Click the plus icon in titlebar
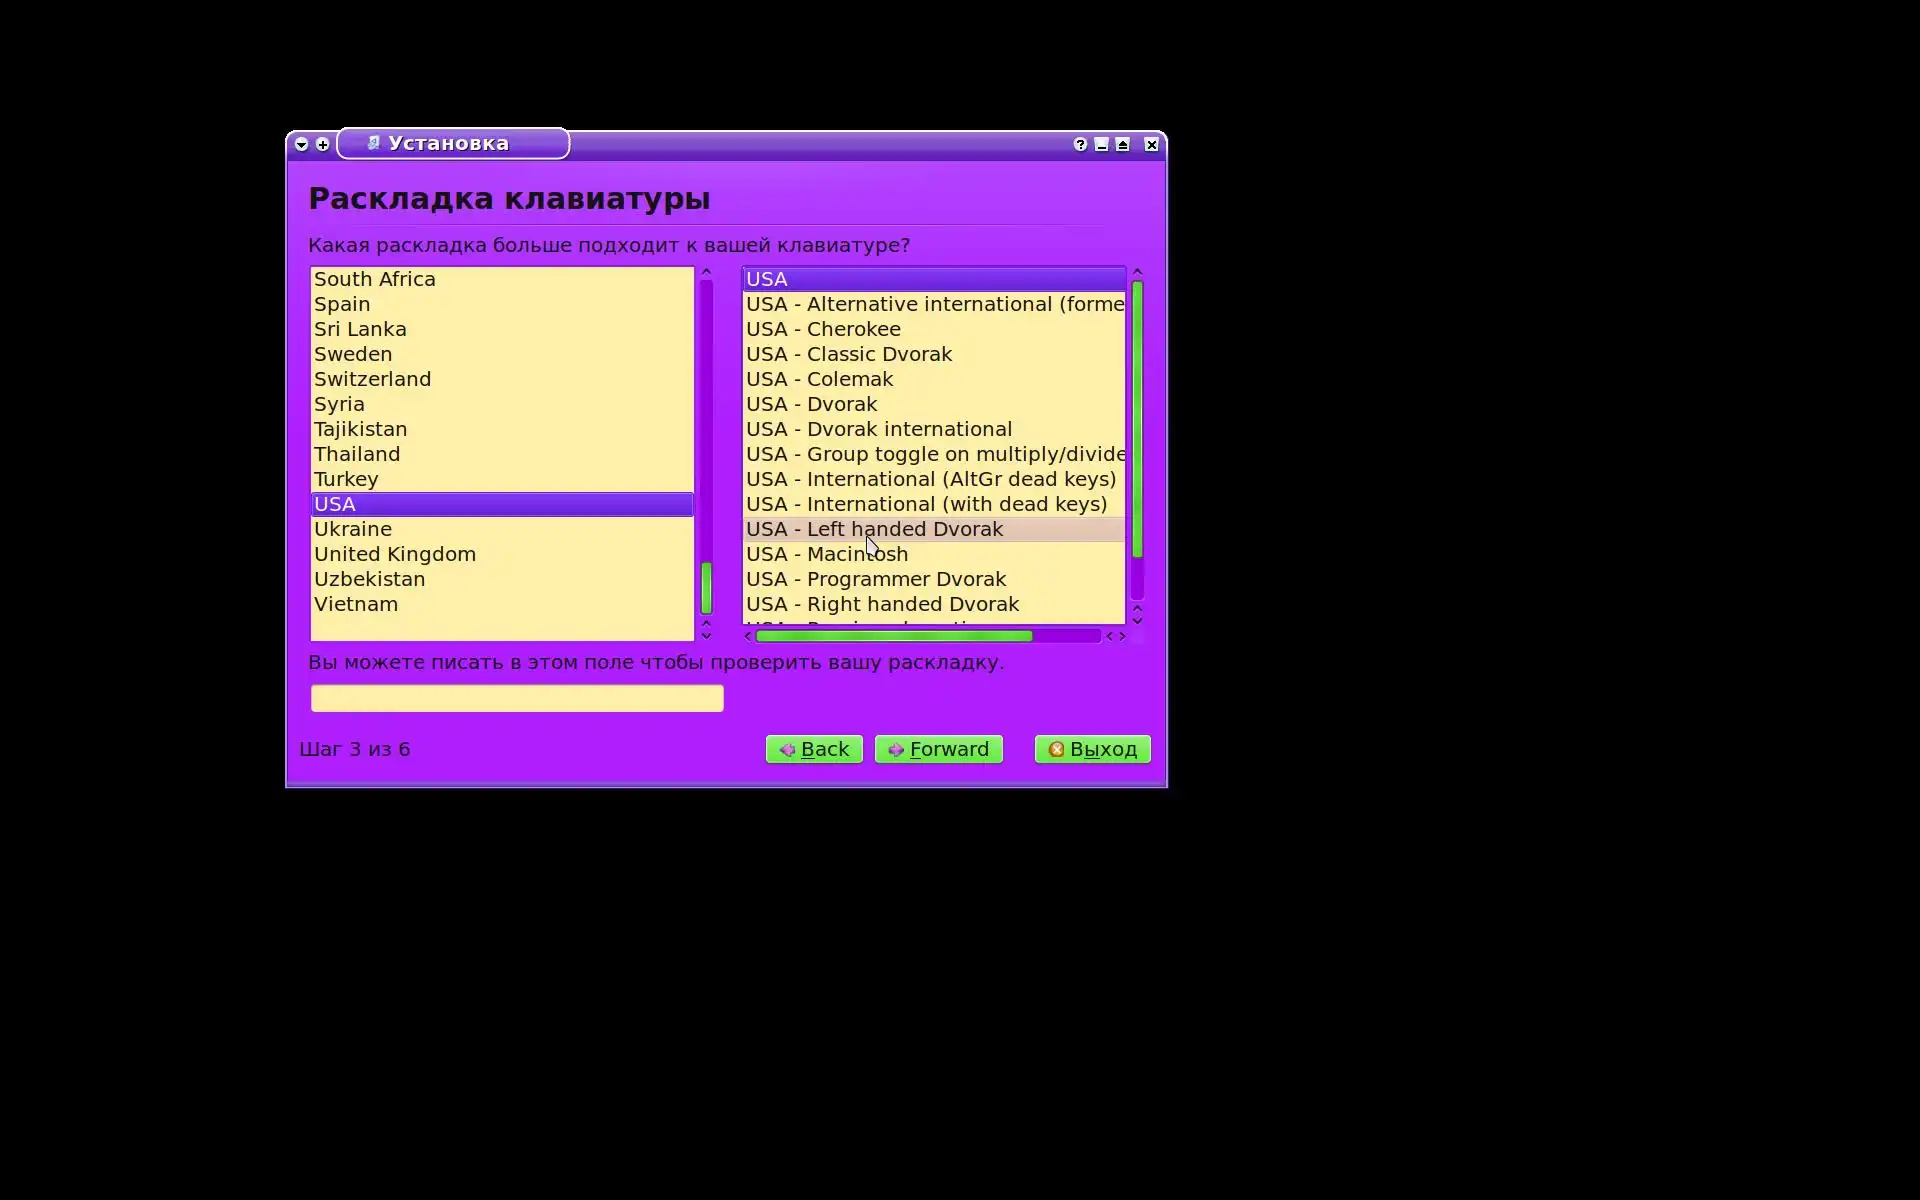This screenshot has width=1920, height=1200. [x=322, y=144]
